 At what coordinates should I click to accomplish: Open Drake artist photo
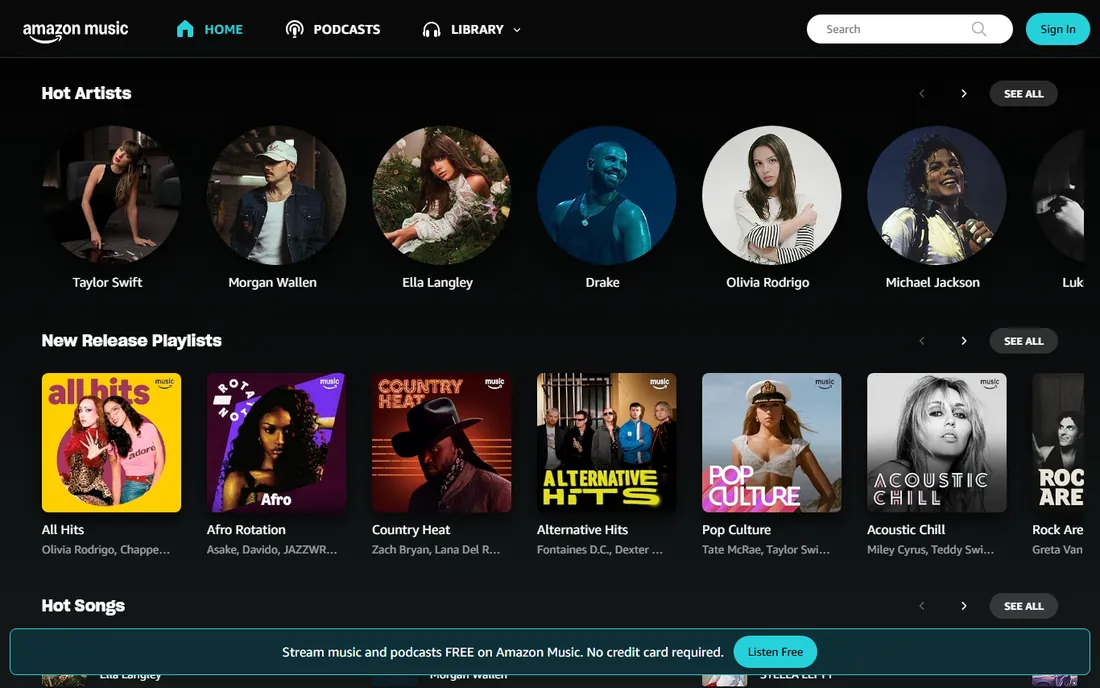[x=607, y=195]
